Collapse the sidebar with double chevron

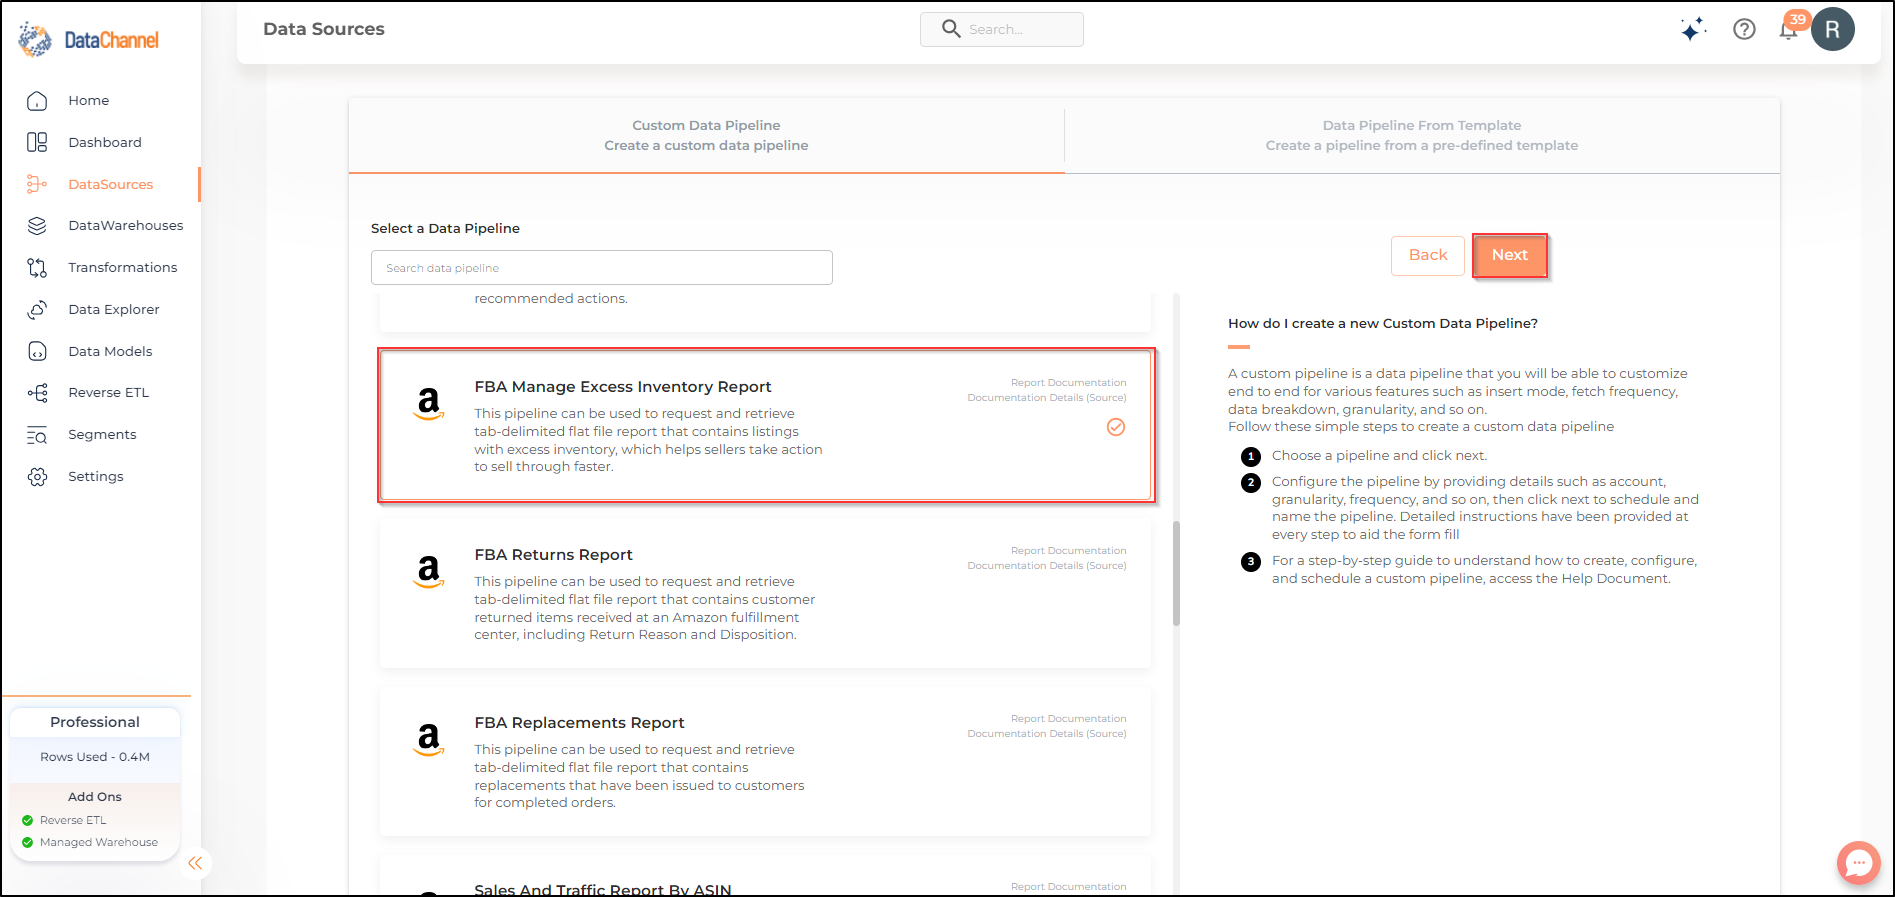[195, 863]
